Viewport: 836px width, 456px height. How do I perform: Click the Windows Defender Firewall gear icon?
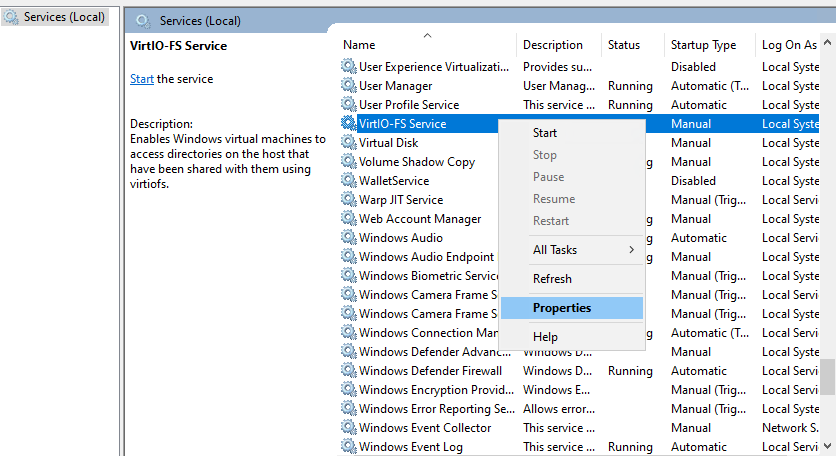tap(348, 371)
